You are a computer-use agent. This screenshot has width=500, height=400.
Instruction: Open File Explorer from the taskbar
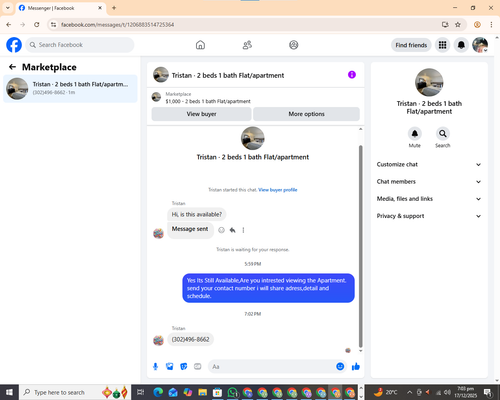(202, 392)
